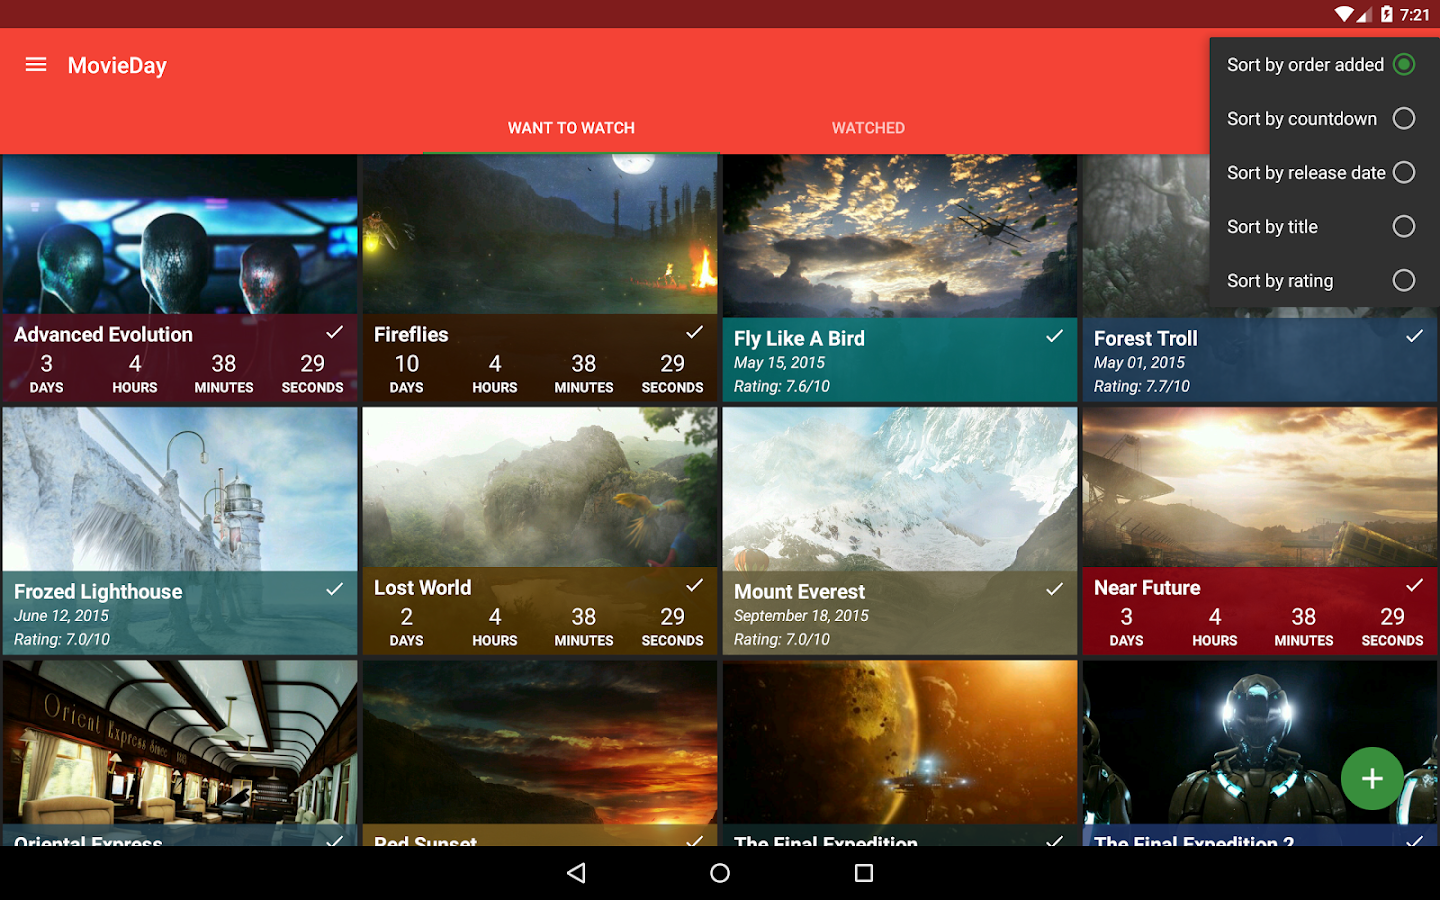Click the Rating: 7.6/10 text
Viewport: 1440px width, 900px height.
point(782,387)
